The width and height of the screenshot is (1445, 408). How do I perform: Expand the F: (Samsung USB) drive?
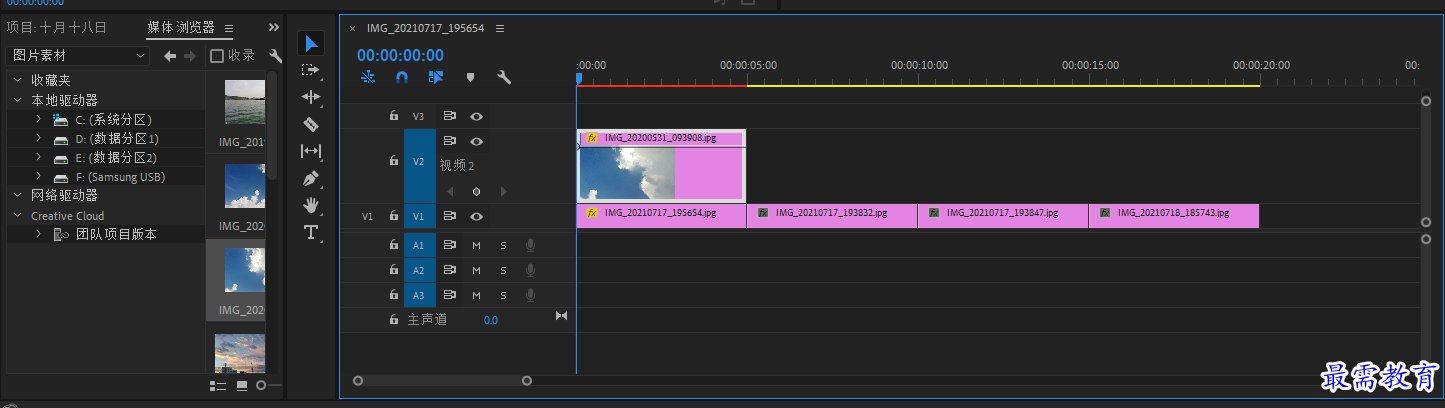(x=38, y=176)
